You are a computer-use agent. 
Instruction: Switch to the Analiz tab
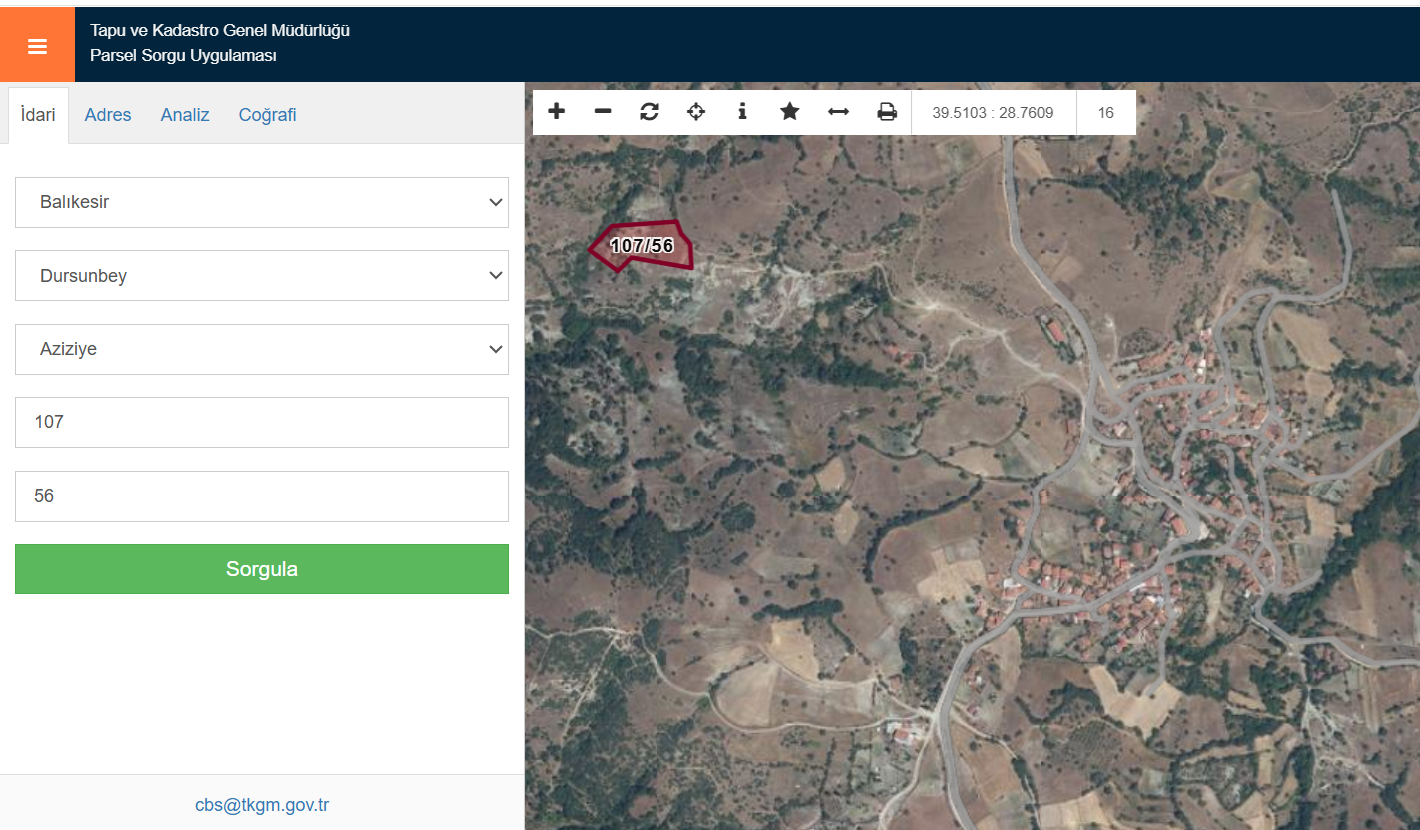(185, 115)
